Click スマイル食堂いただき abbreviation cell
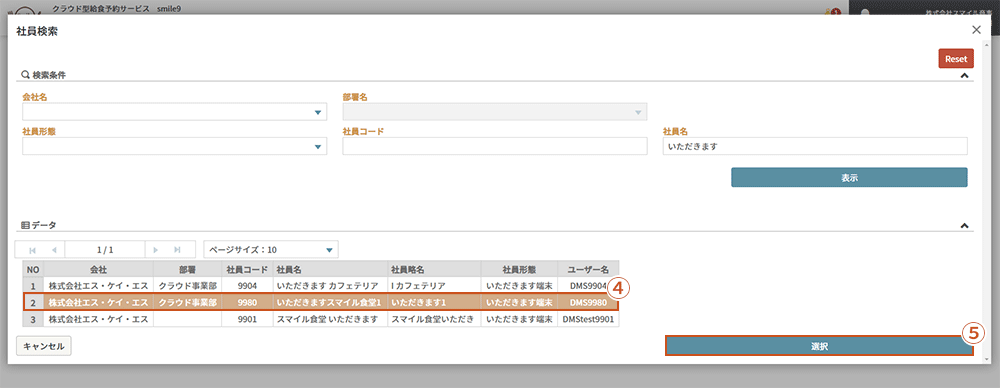Viewport: 1000px width, 388px height. pyautogui.click(x=434, y=319)
